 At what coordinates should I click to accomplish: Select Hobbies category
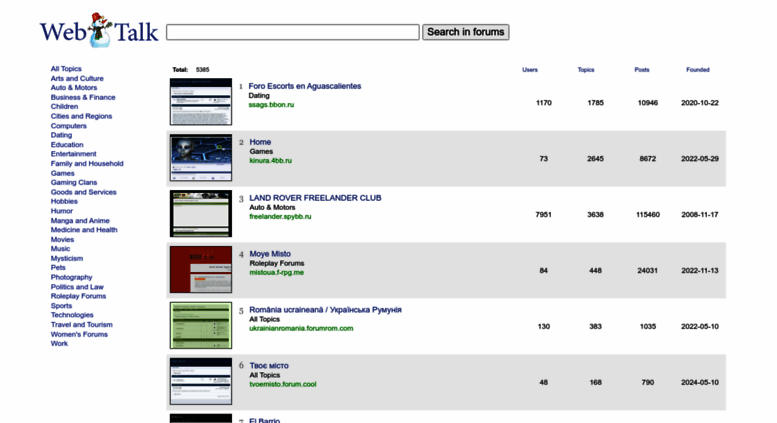click(64, 201)
